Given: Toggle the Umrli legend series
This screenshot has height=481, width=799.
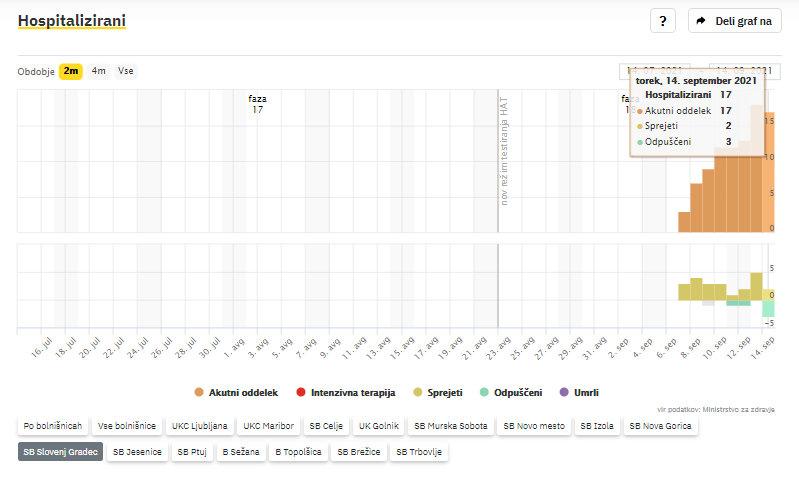Looking at the screenshot, I should (578, 393).
